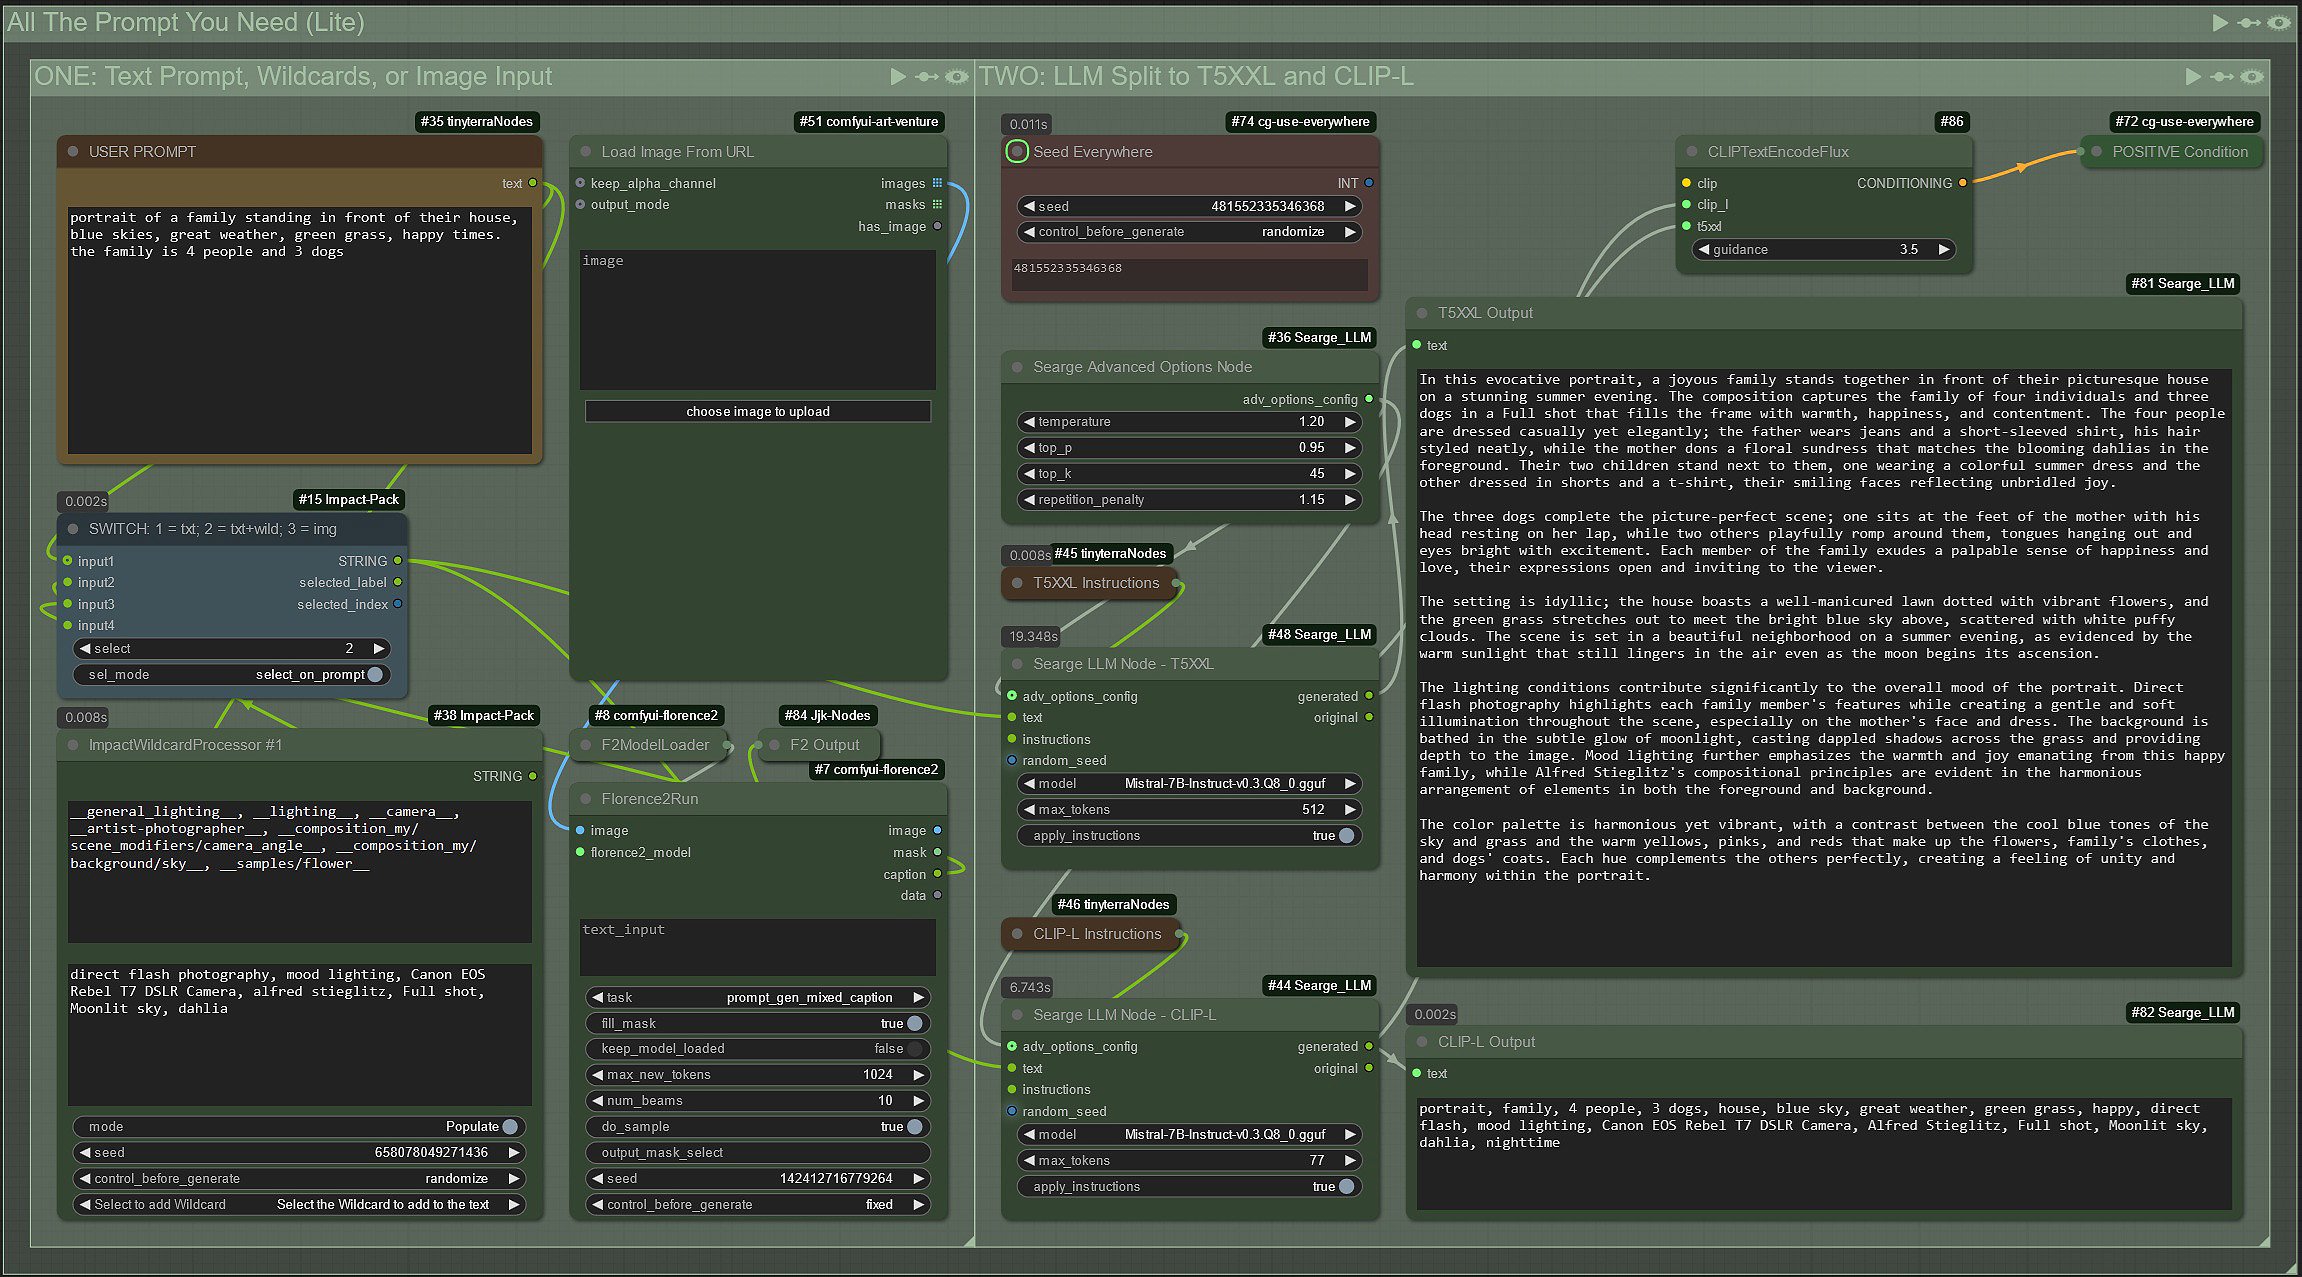2302x1277 pixels.
Task: Run group TWO with its play icon
Action: tap(2193, 77)
